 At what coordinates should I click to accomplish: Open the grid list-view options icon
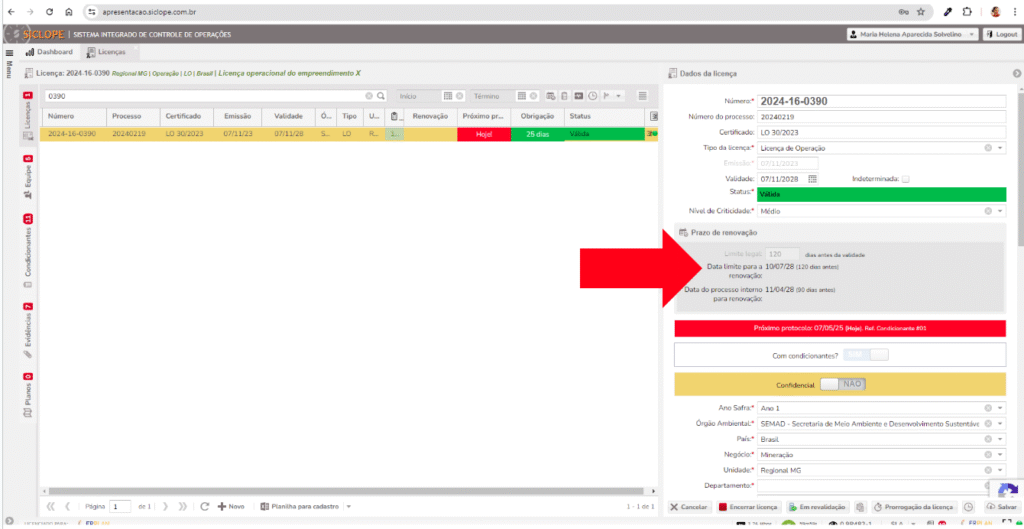(x=643, y=96)
